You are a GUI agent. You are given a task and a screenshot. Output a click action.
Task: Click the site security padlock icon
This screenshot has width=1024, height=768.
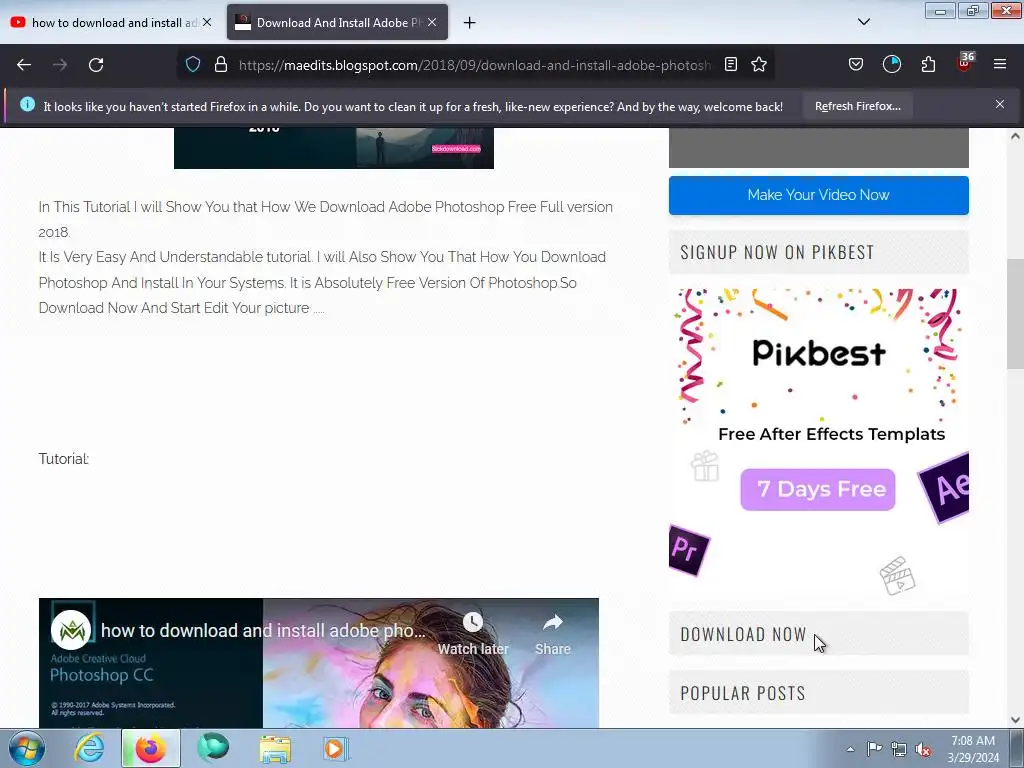tap(221, 65)
